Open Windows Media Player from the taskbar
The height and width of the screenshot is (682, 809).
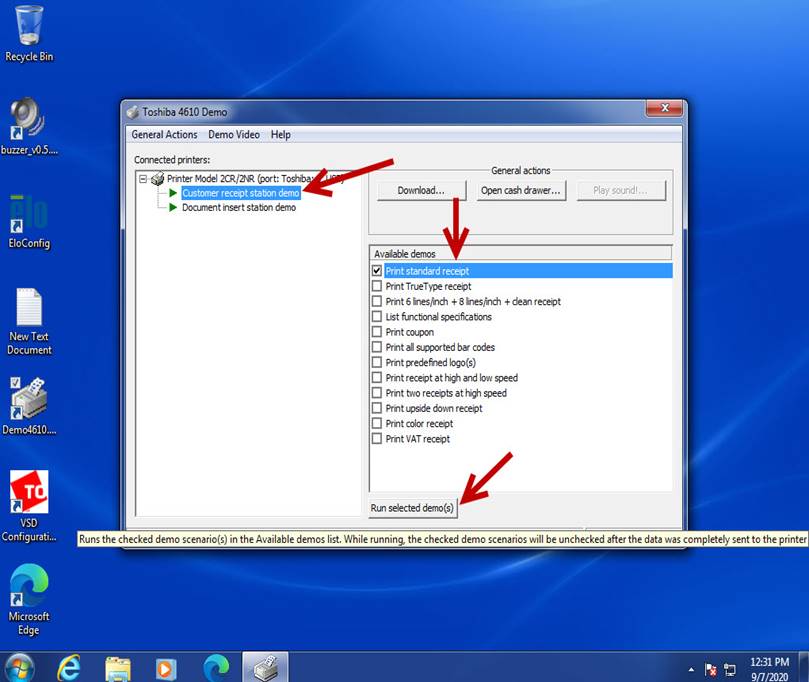166,666
